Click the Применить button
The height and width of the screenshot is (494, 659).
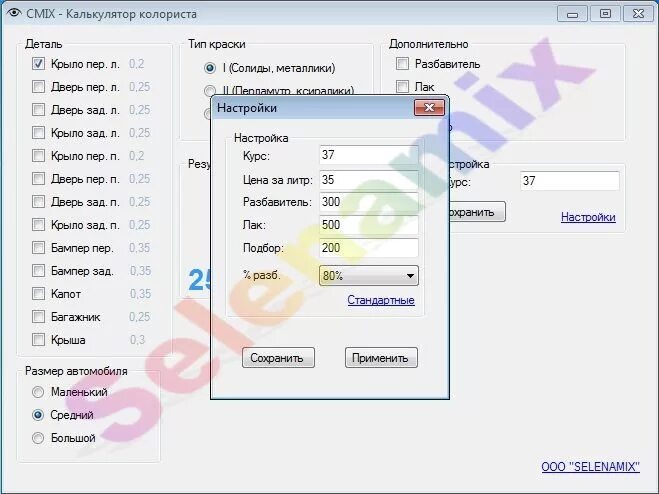click(x=381, y=358)
